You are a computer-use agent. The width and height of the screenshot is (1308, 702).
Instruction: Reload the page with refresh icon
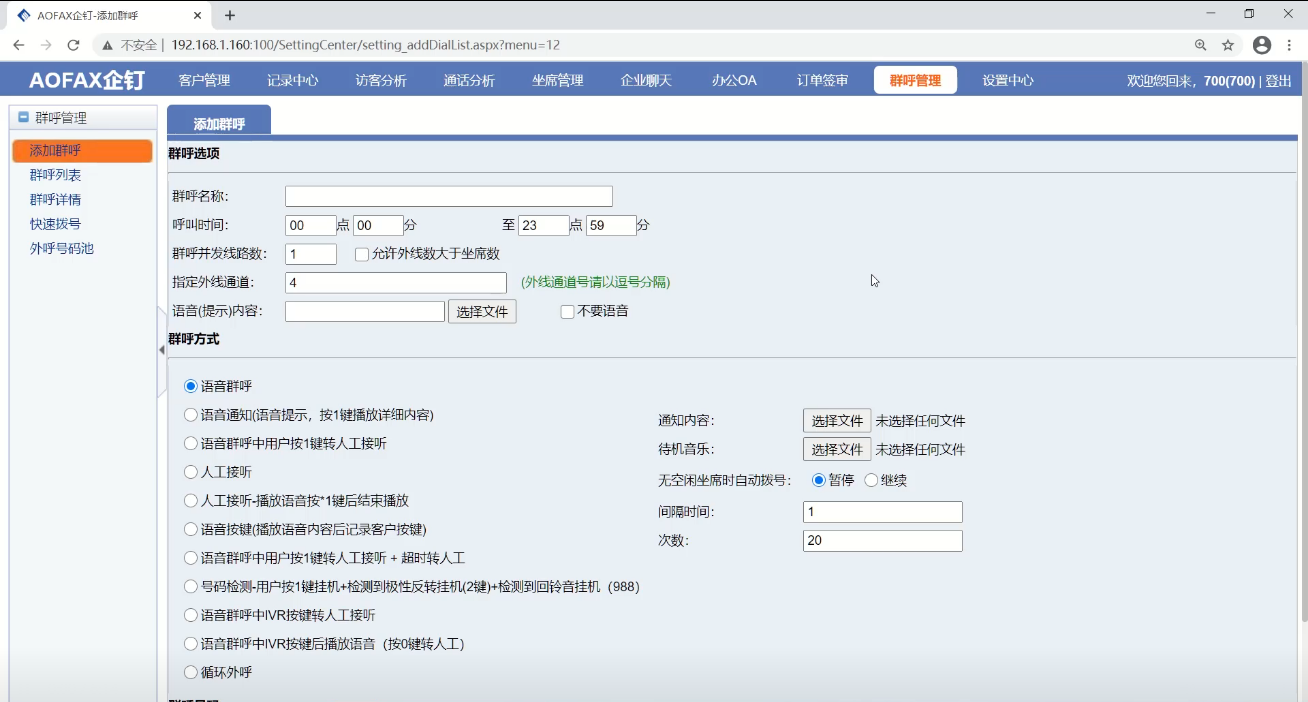73,45
